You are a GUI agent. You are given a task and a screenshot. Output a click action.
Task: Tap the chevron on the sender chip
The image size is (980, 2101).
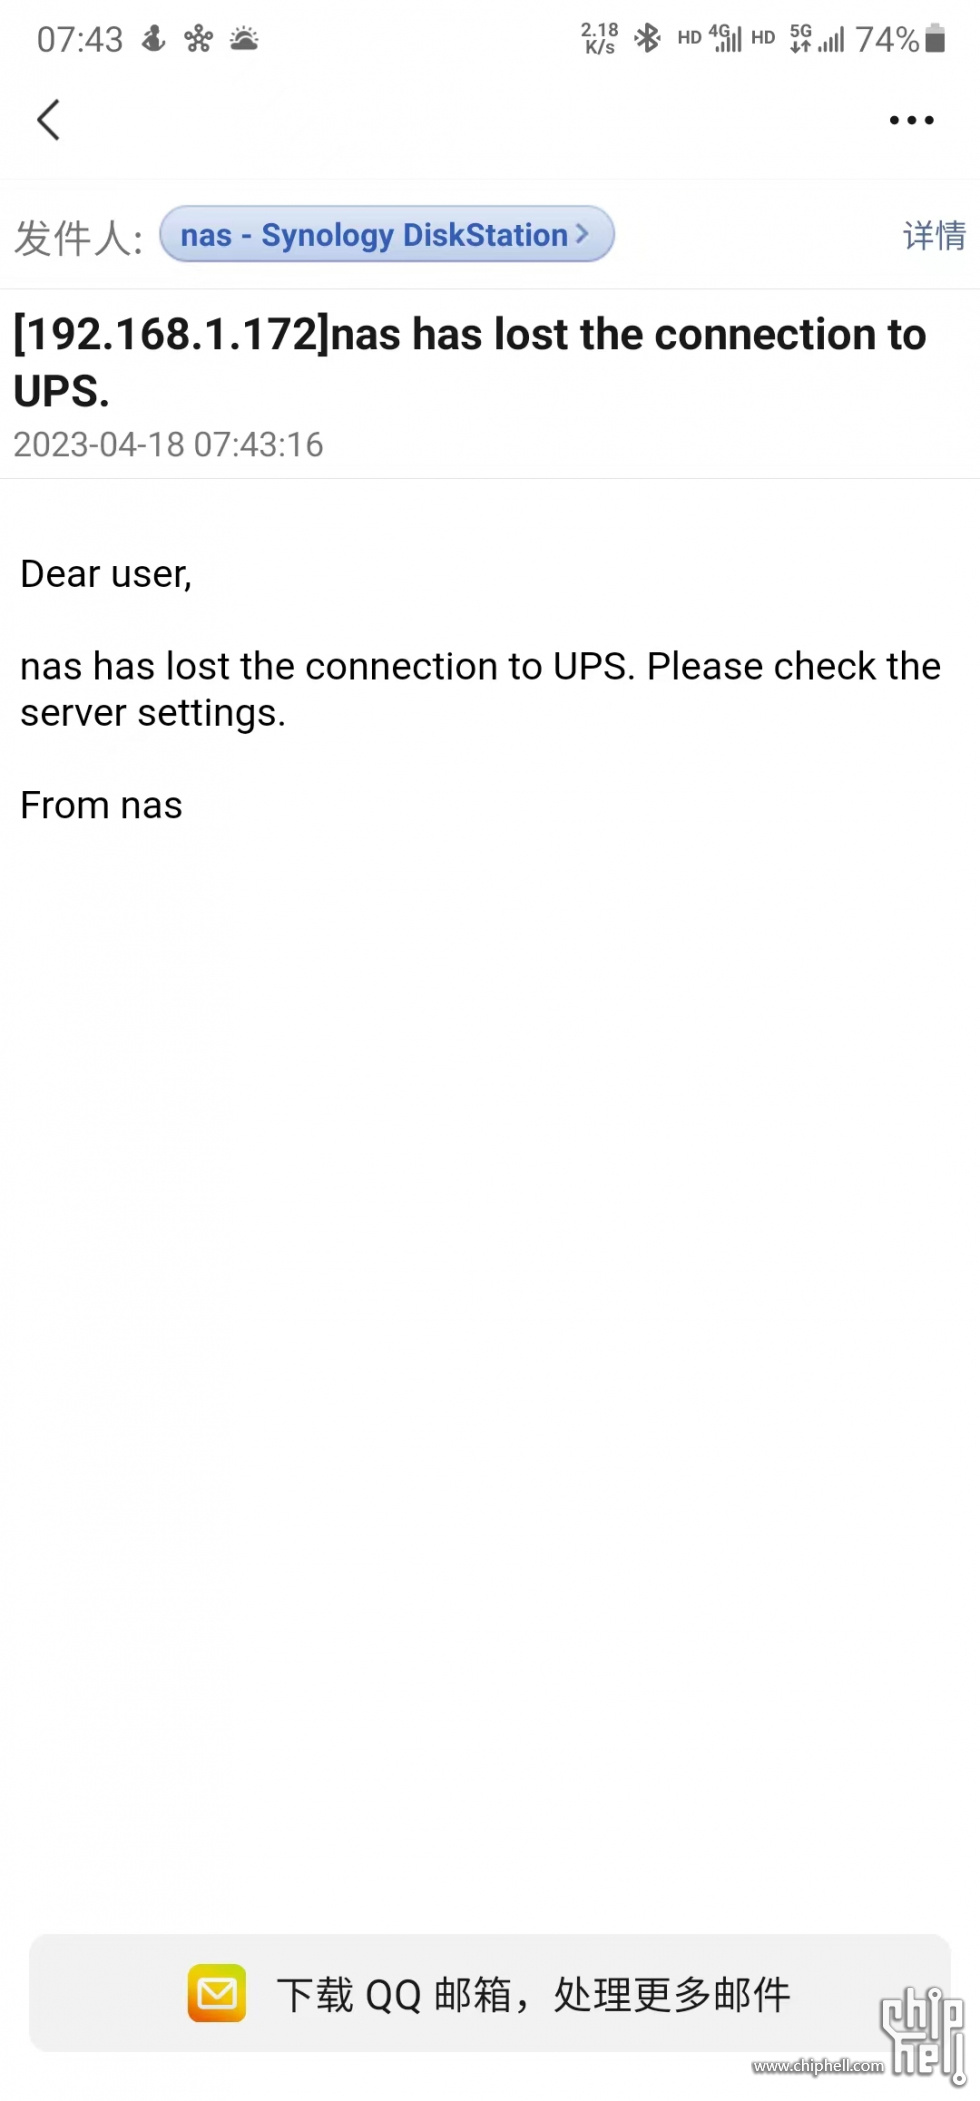point(582,234)
